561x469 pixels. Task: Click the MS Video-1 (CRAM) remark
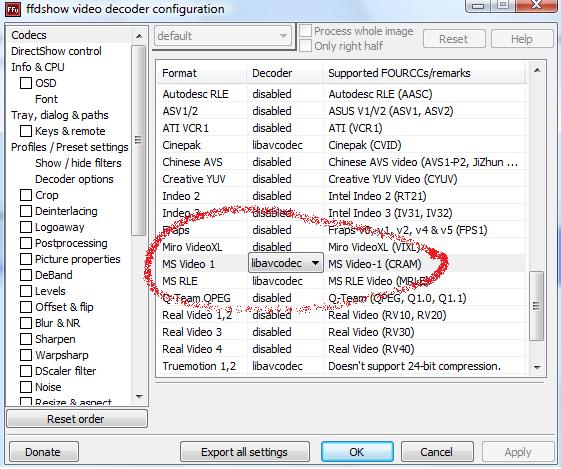[x=375, y=264]
